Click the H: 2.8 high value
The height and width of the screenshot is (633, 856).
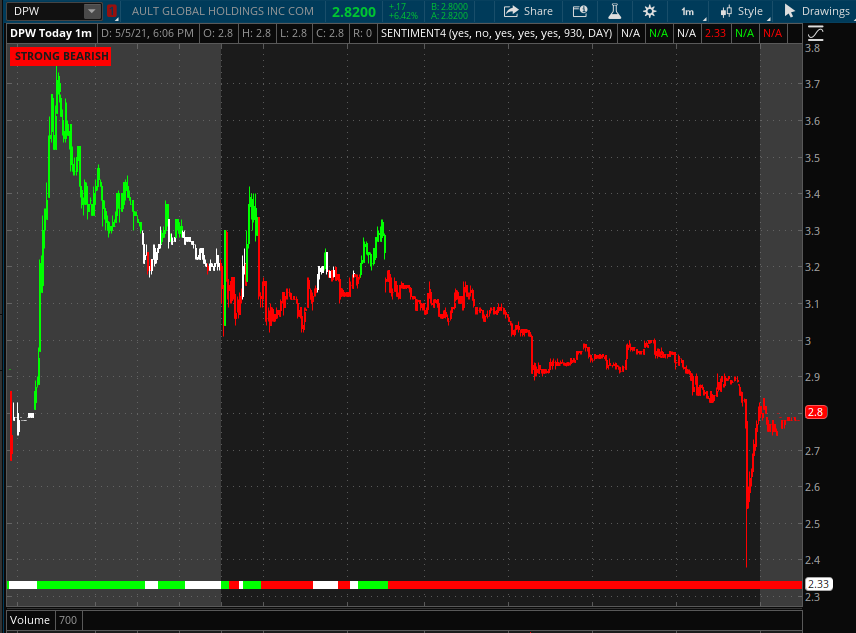(x=257, y=33)
